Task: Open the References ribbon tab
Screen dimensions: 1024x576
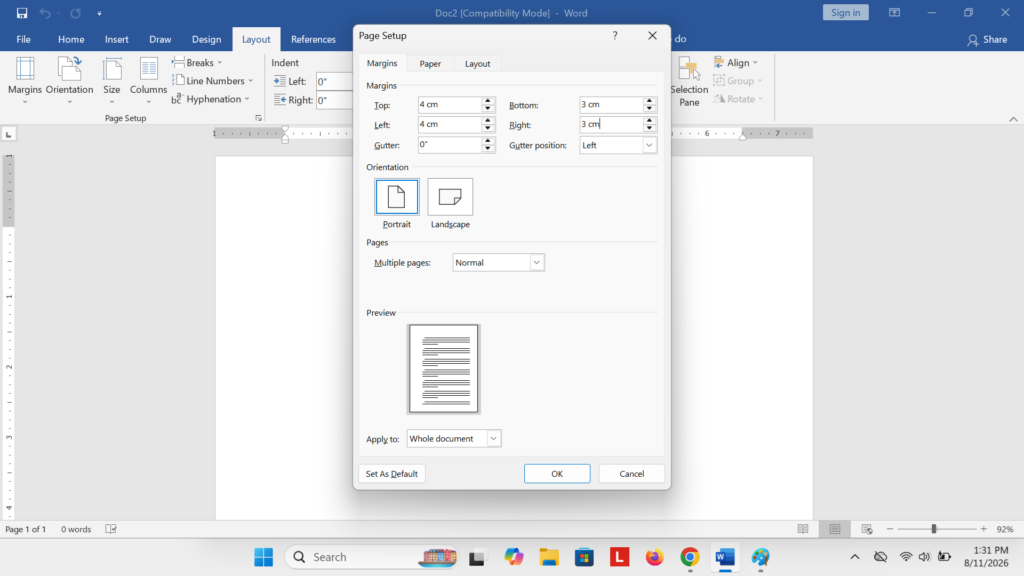Action: point(313,39)
